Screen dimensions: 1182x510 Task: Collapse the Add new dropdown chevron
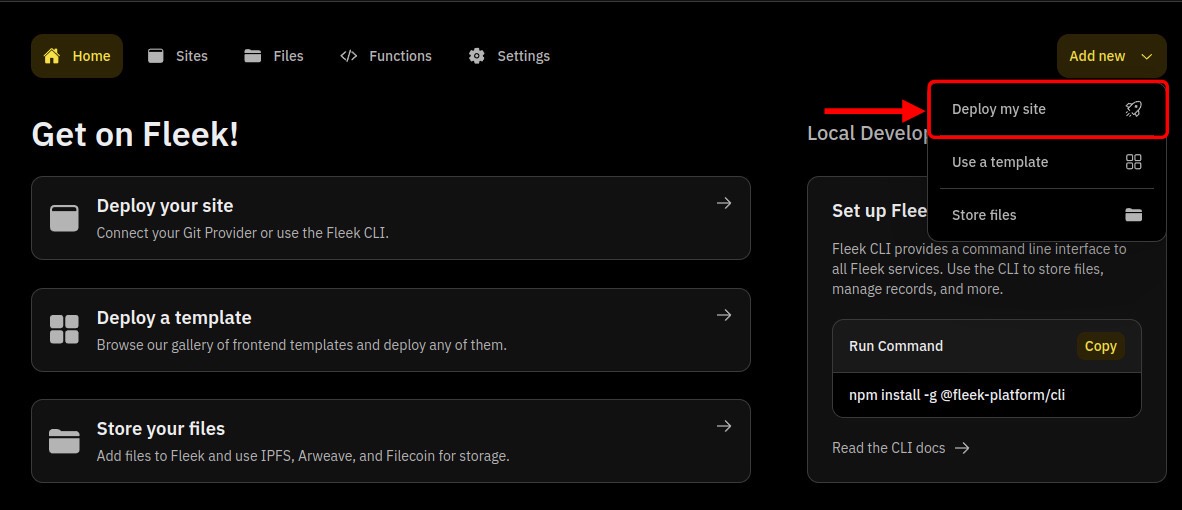(1146, 57)
